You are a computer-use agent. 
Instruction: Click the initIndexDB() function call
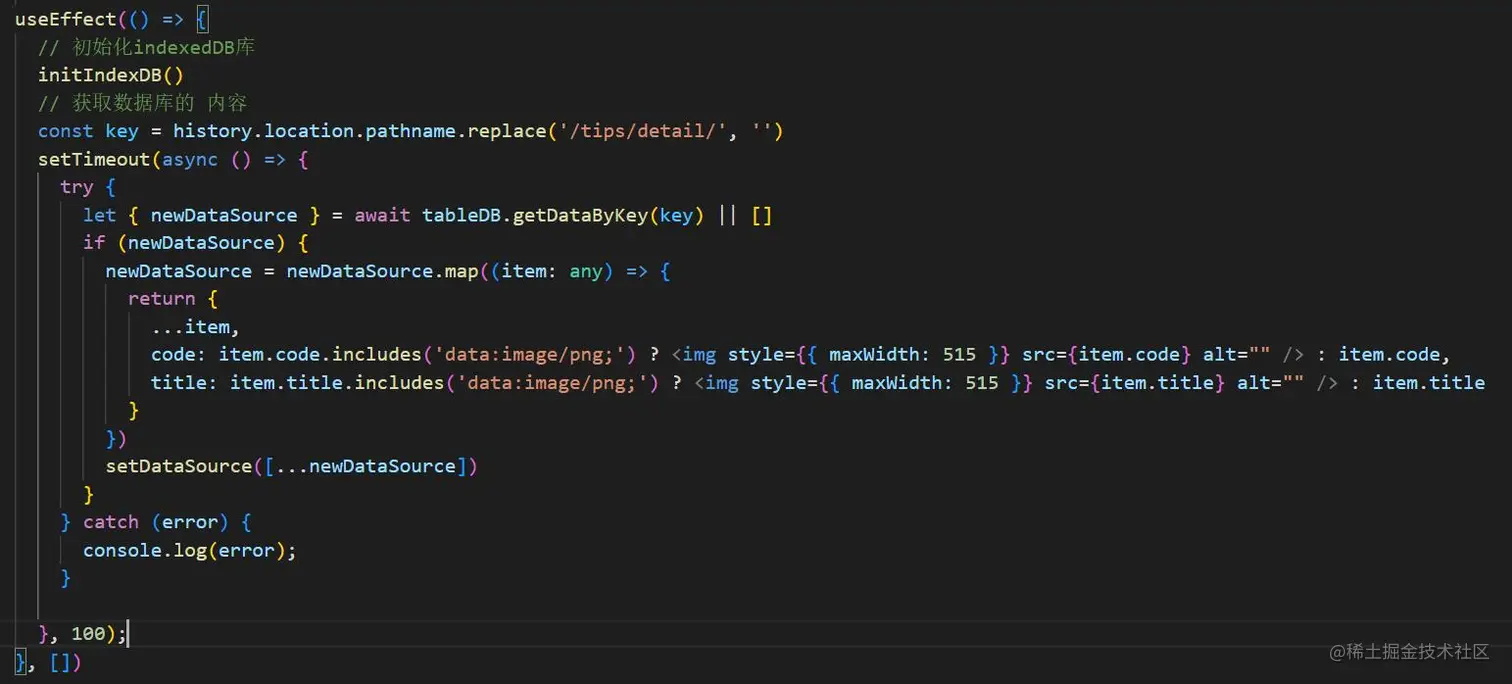click(x=111, y=75)
